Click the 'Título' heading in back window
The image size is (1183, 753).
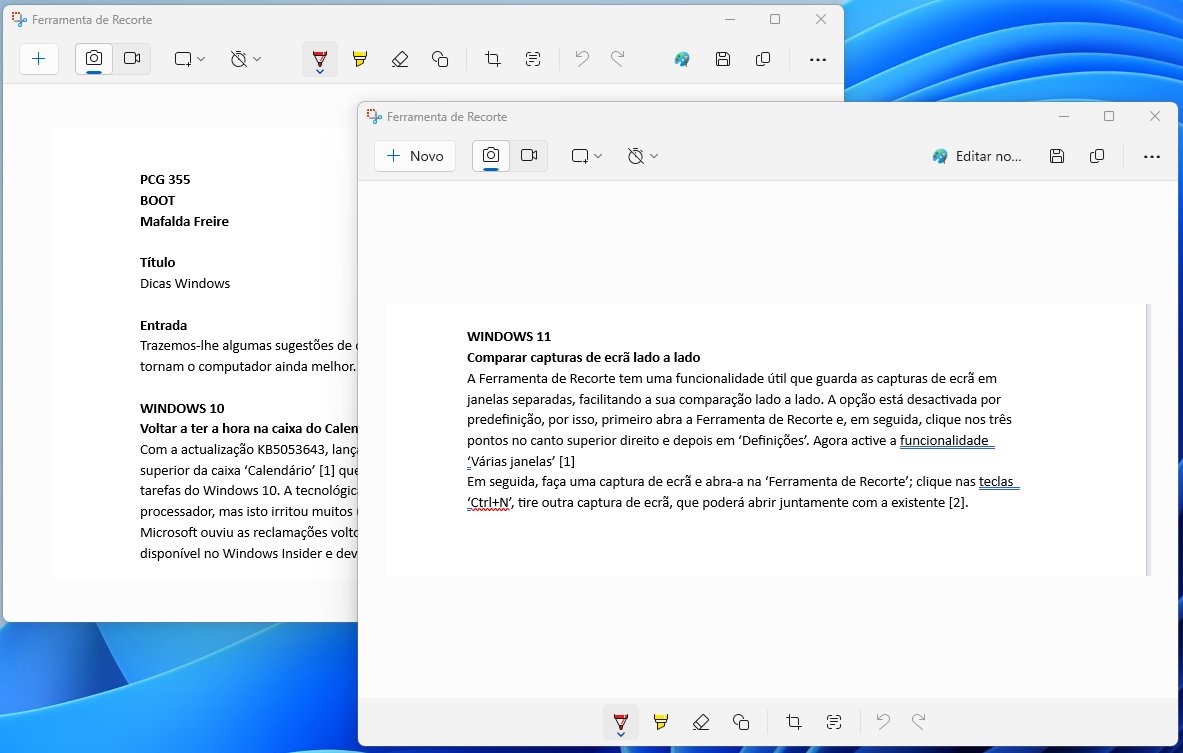click(x=158, y=263)
